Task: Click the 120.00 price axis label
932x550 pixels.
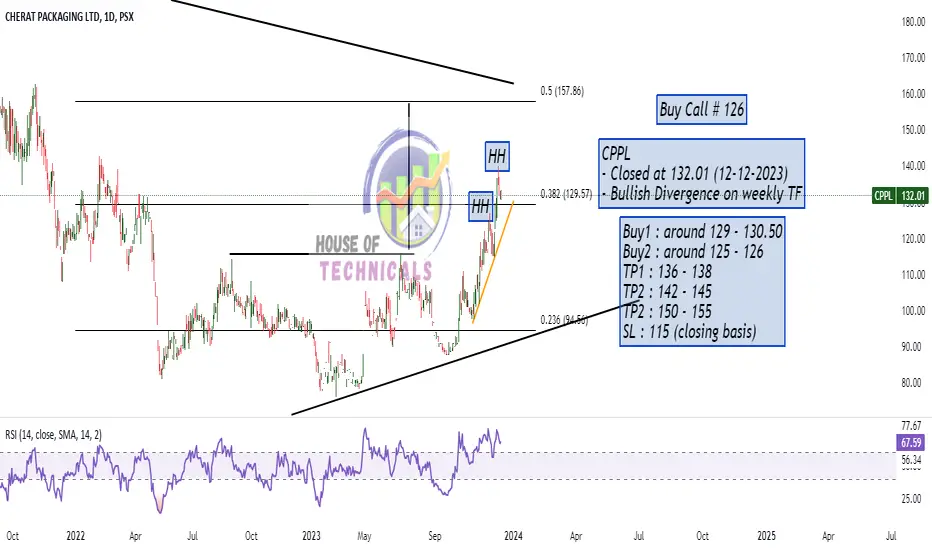Action: 913,239
